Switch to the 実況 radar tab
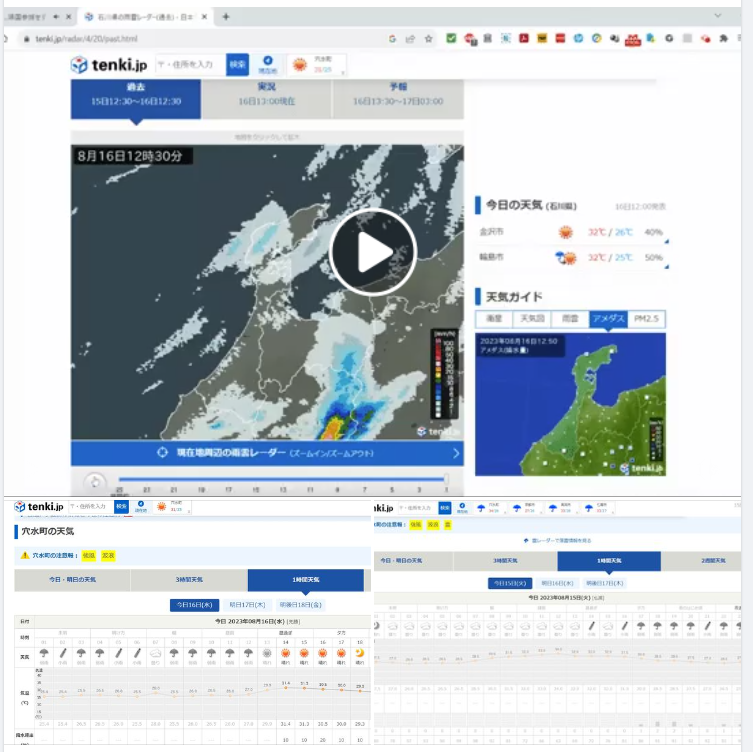This screenshot has height=752, width=753. pos(266,99)
